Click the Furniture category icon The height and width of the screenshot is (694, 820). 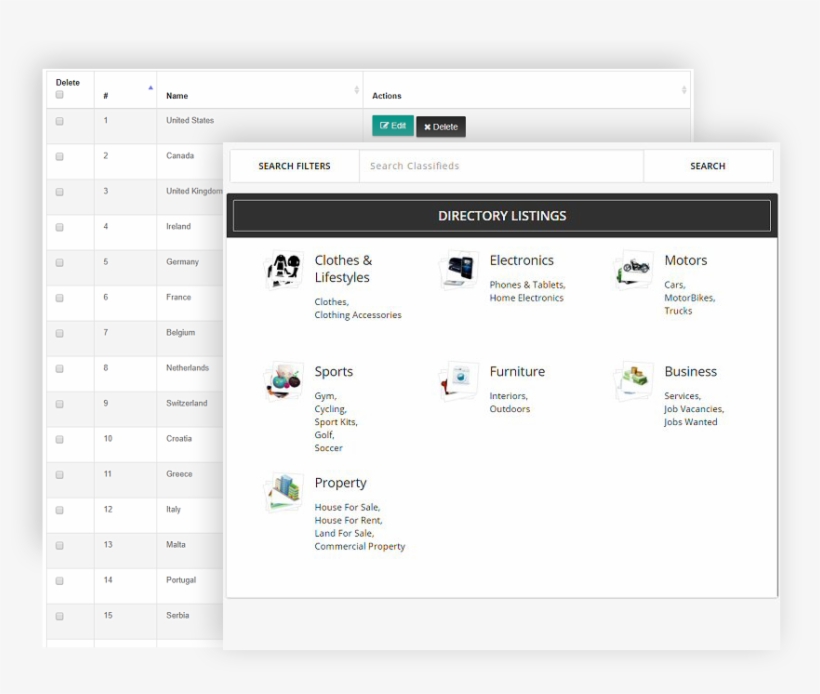click(x=457, y=377)
